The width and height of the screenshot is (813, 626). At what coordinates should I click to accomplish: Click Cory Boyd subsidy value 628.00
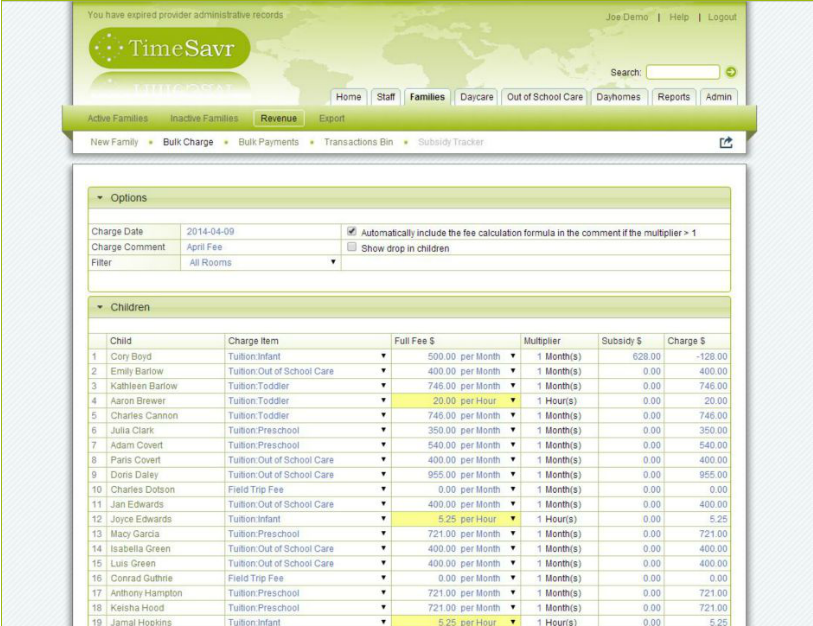(x=647, y=356)
